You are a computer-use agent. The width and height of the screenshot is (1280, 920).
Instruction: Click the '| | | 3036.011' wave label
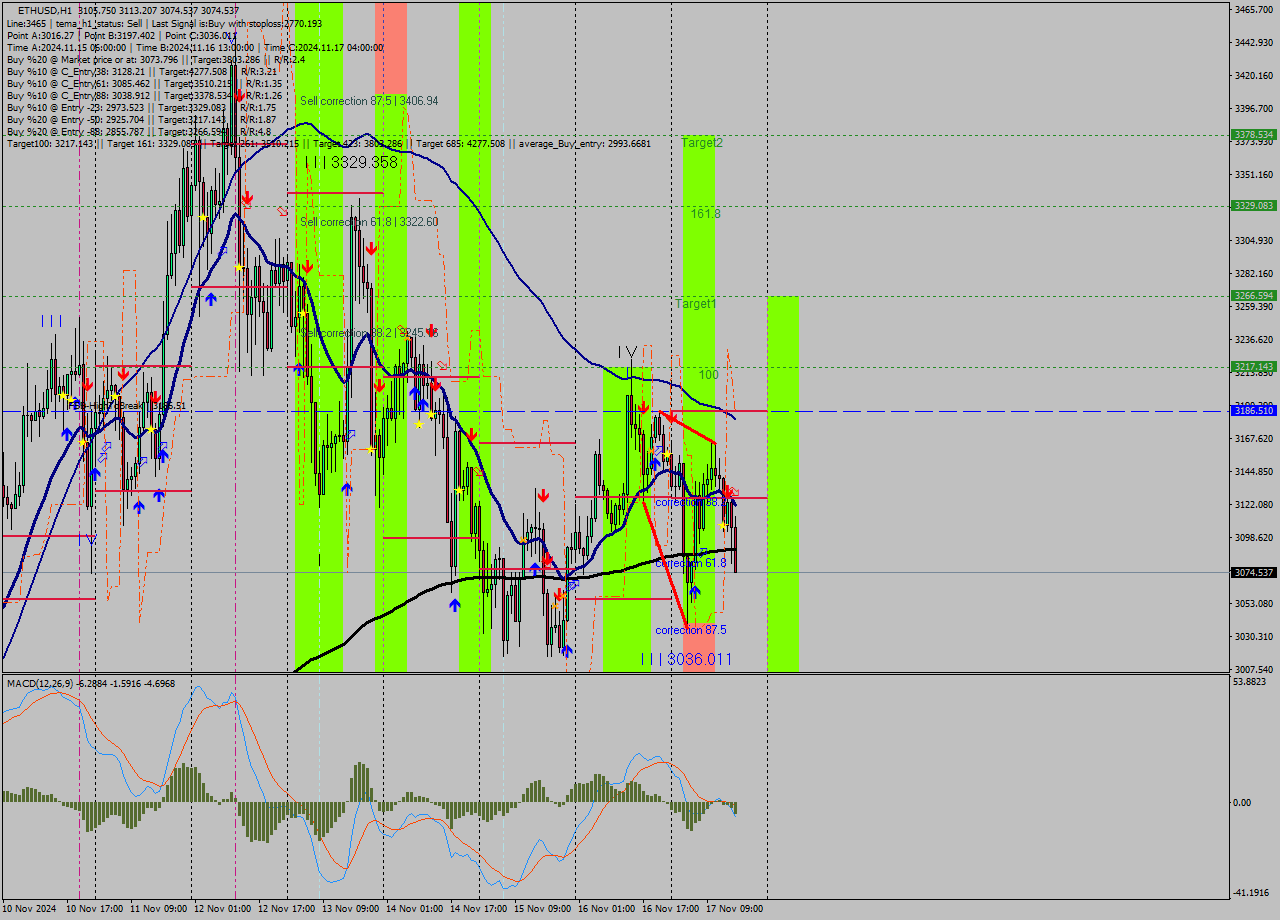[x=686, y=660]
